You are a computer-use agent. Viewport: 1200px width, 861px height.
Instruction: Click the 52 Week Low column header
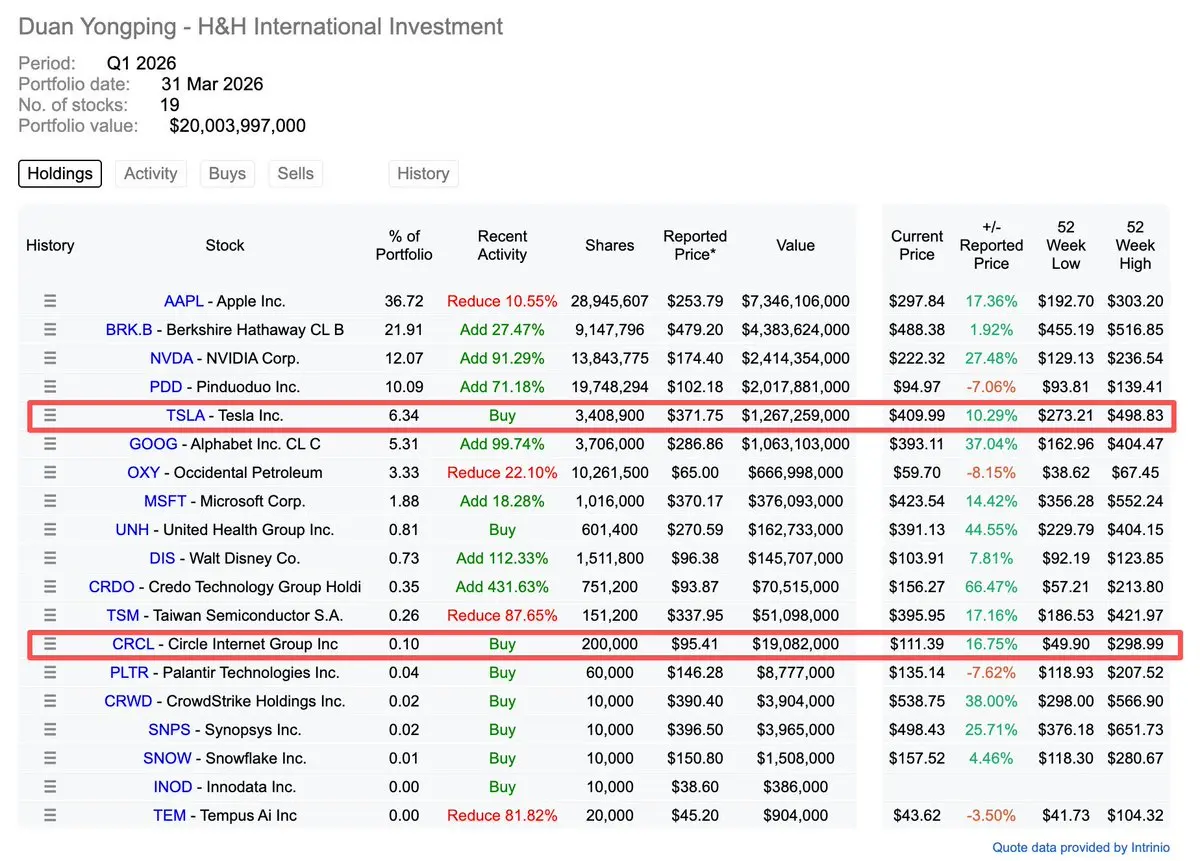click(1066, 245)
